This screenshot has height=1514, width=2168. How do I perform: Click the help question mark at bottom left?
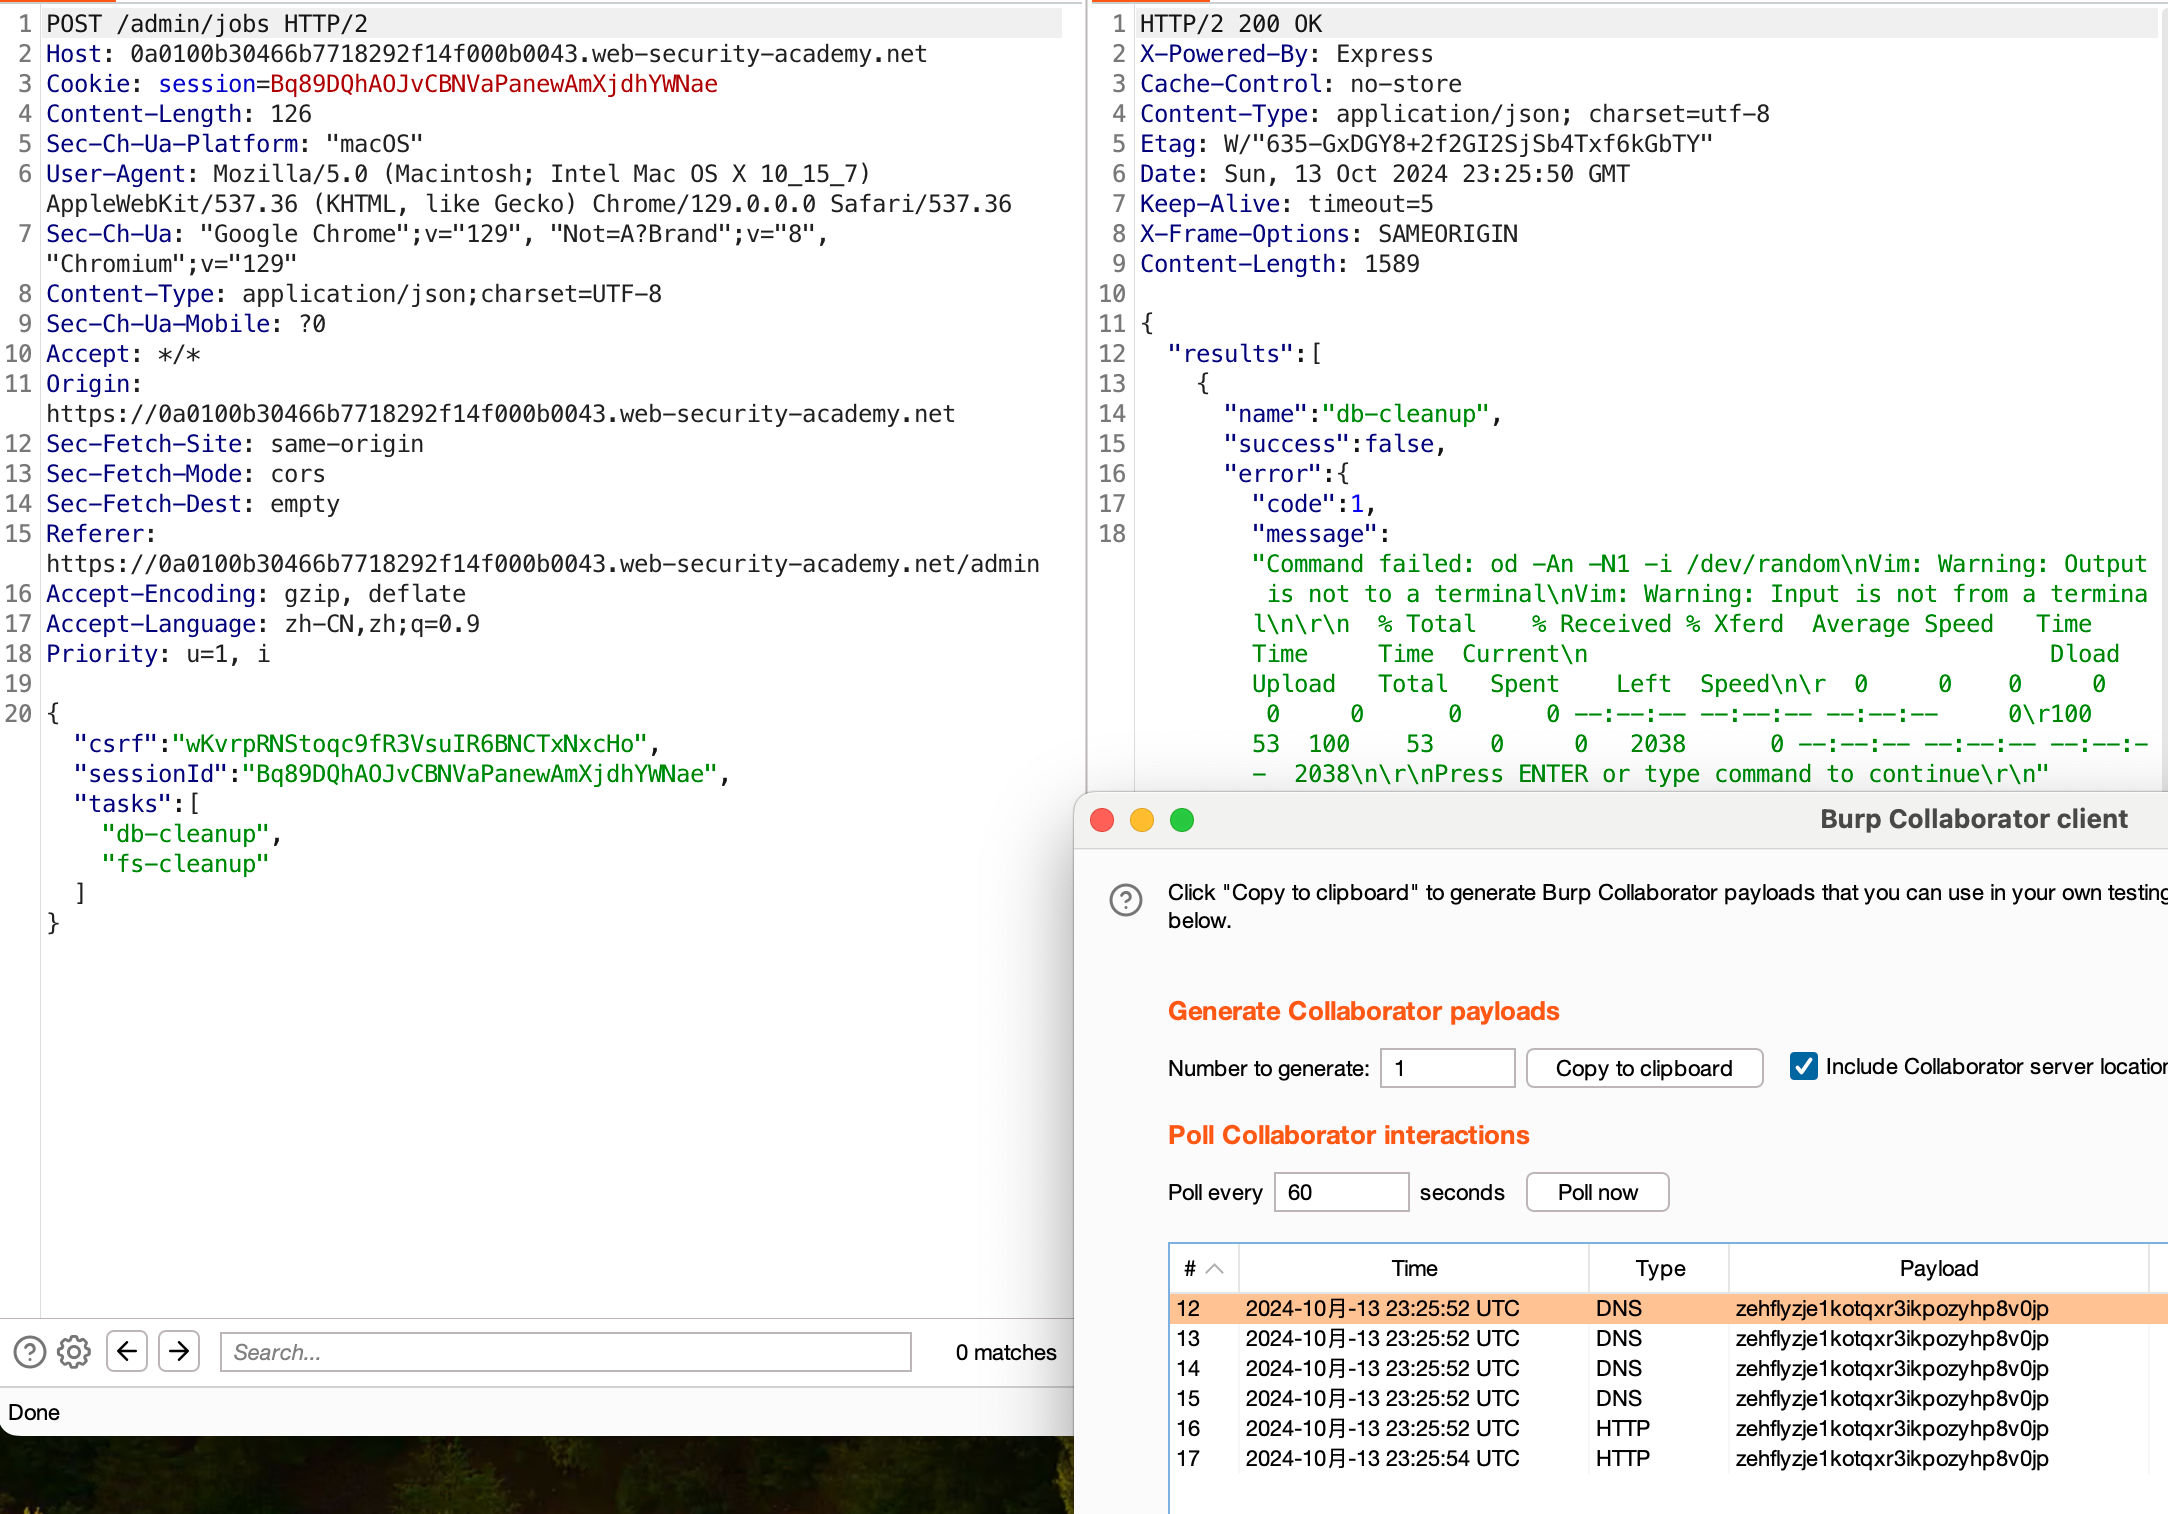(x=28, y=1352)
